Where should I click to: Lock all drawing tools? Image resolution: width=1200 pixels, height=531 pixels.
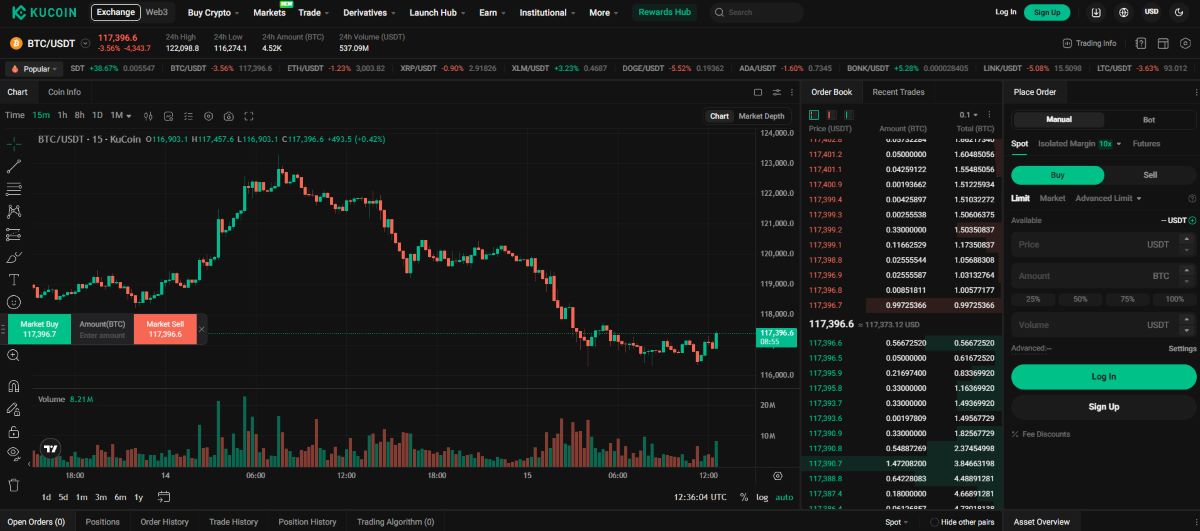(x=14, y=432)
